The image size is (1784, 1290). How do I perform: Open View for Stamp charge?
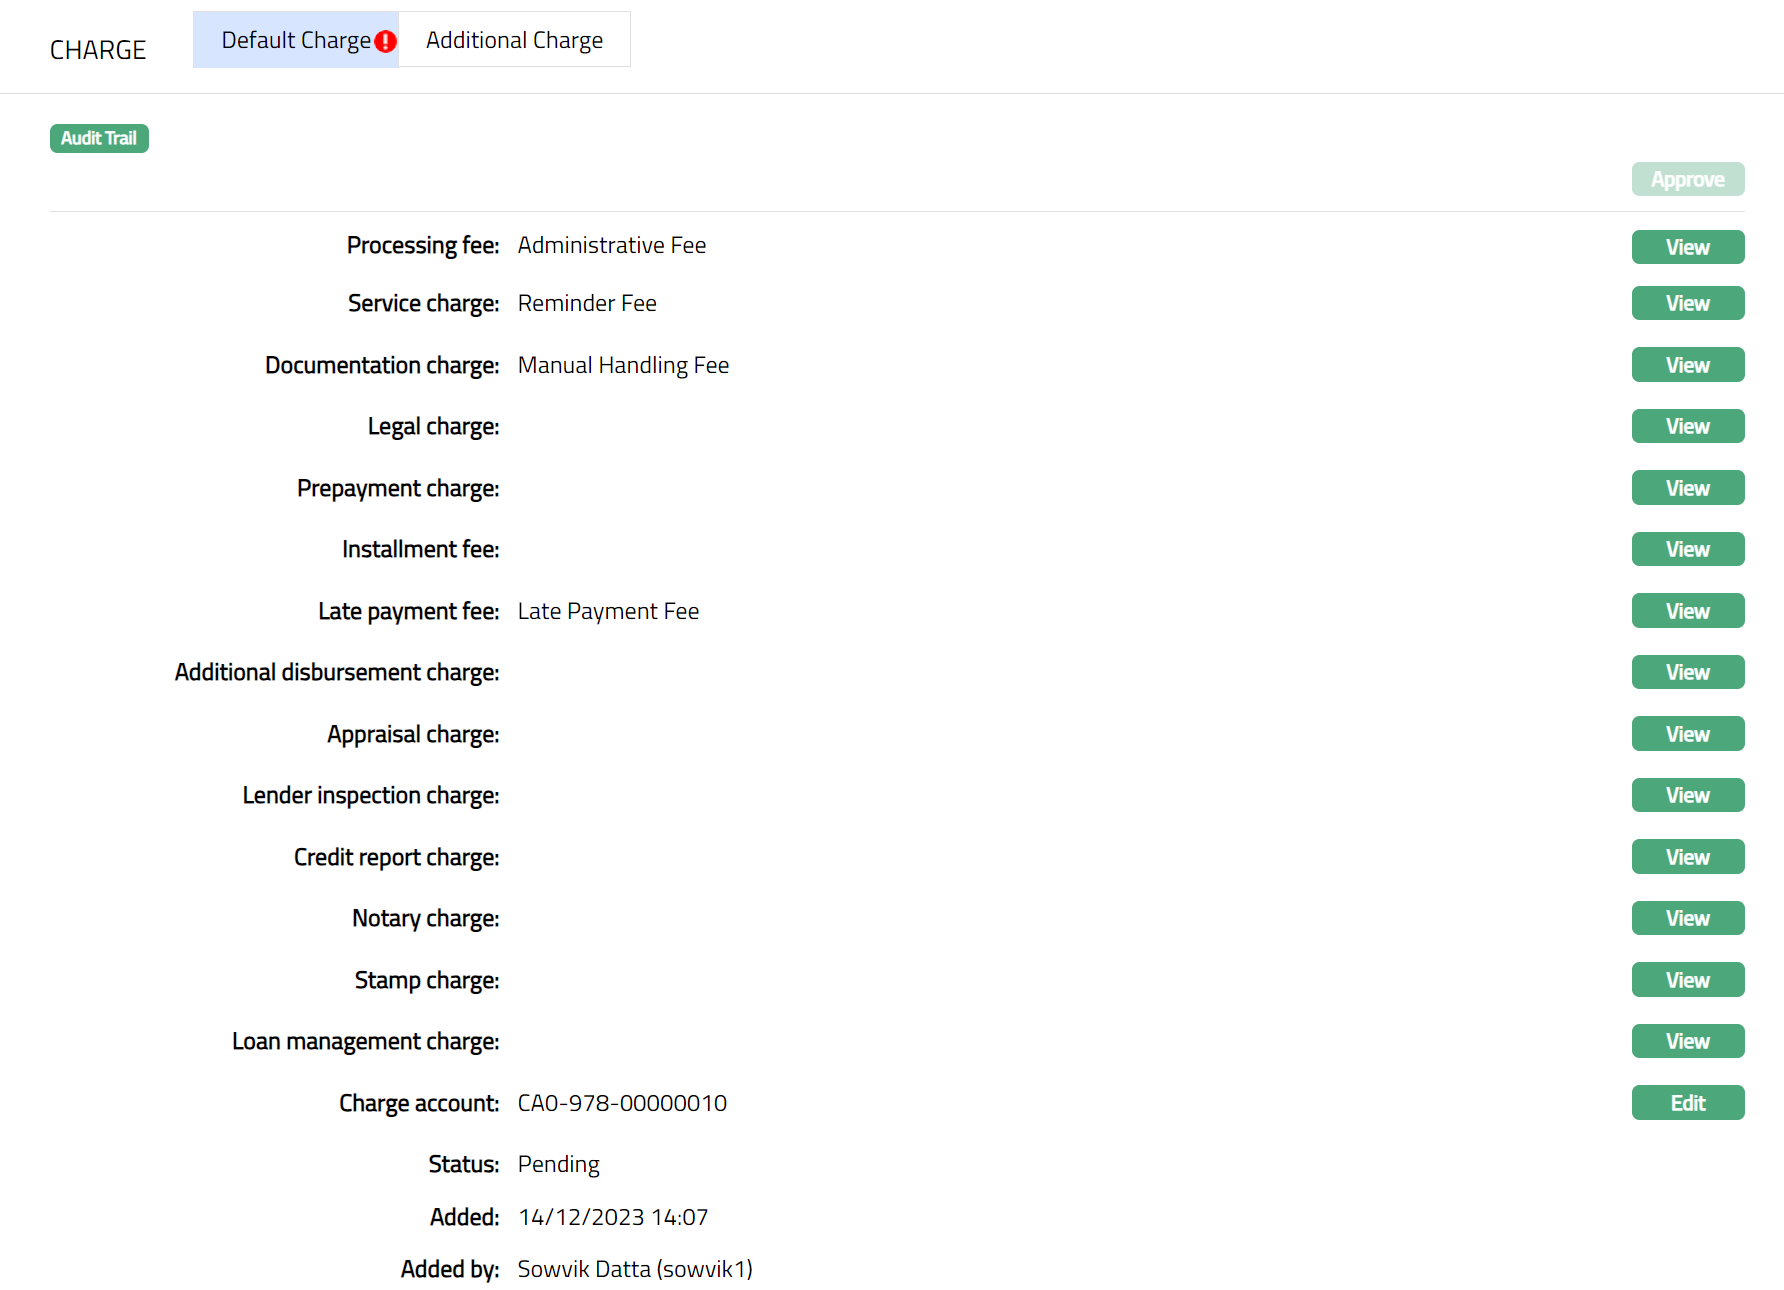tap(1687, 980)
